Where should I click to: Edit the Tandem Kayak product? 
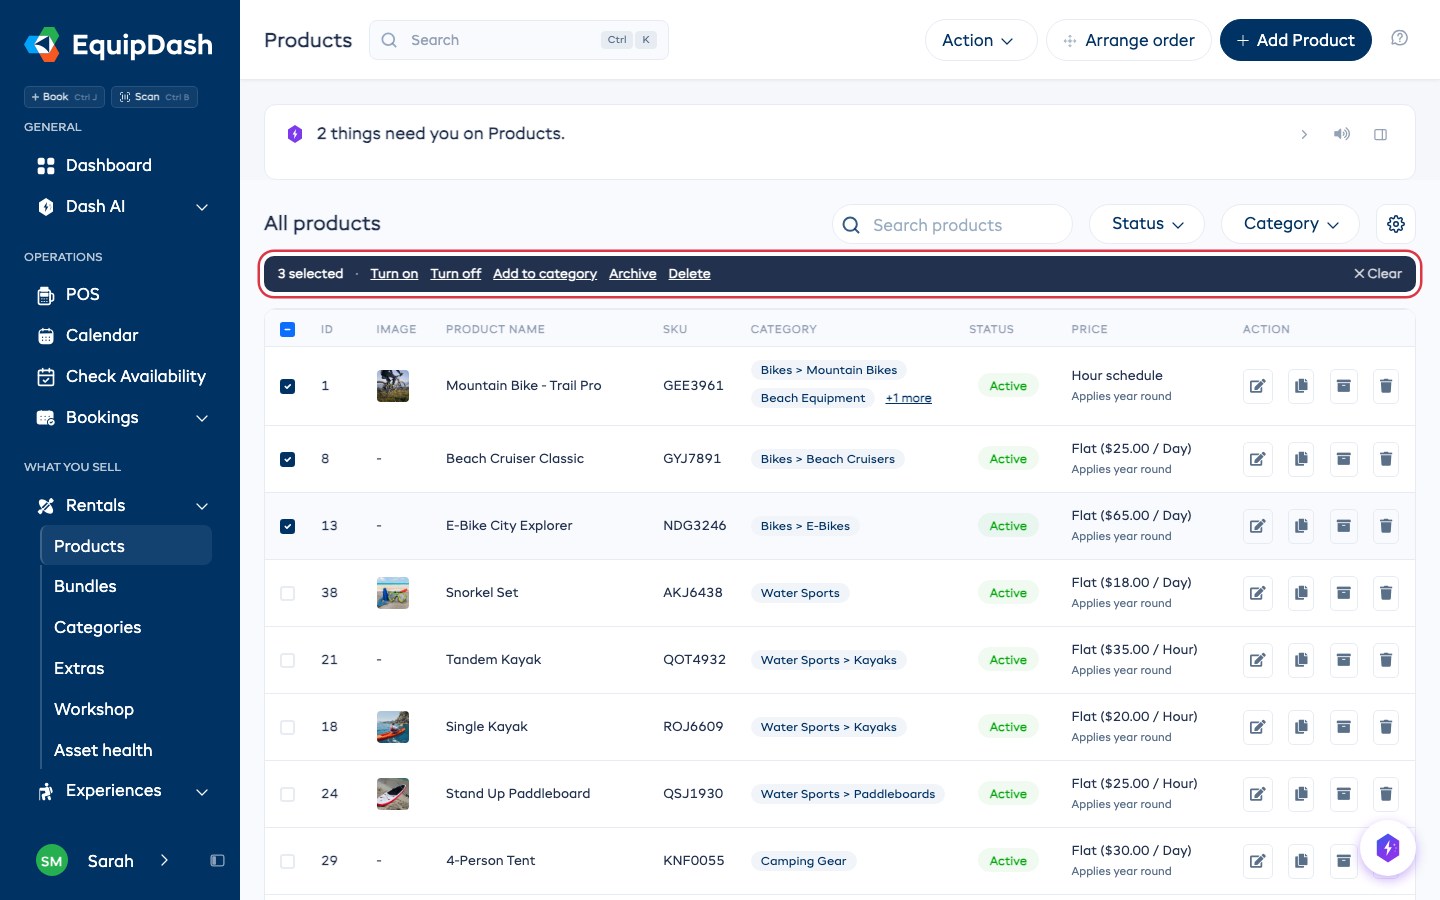tap(1258, 660)
